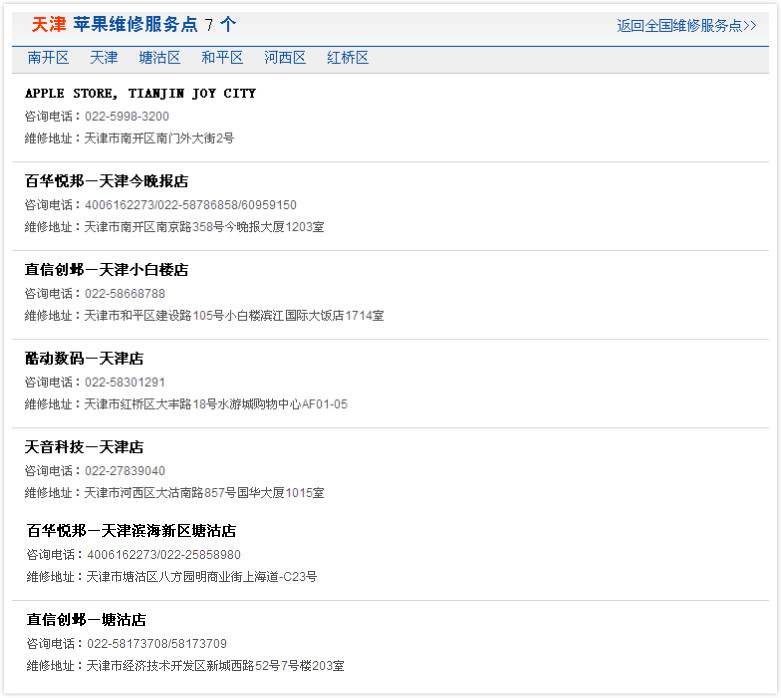
Task: Click phone number 022-5998-3200
Action: pos(127,116)
